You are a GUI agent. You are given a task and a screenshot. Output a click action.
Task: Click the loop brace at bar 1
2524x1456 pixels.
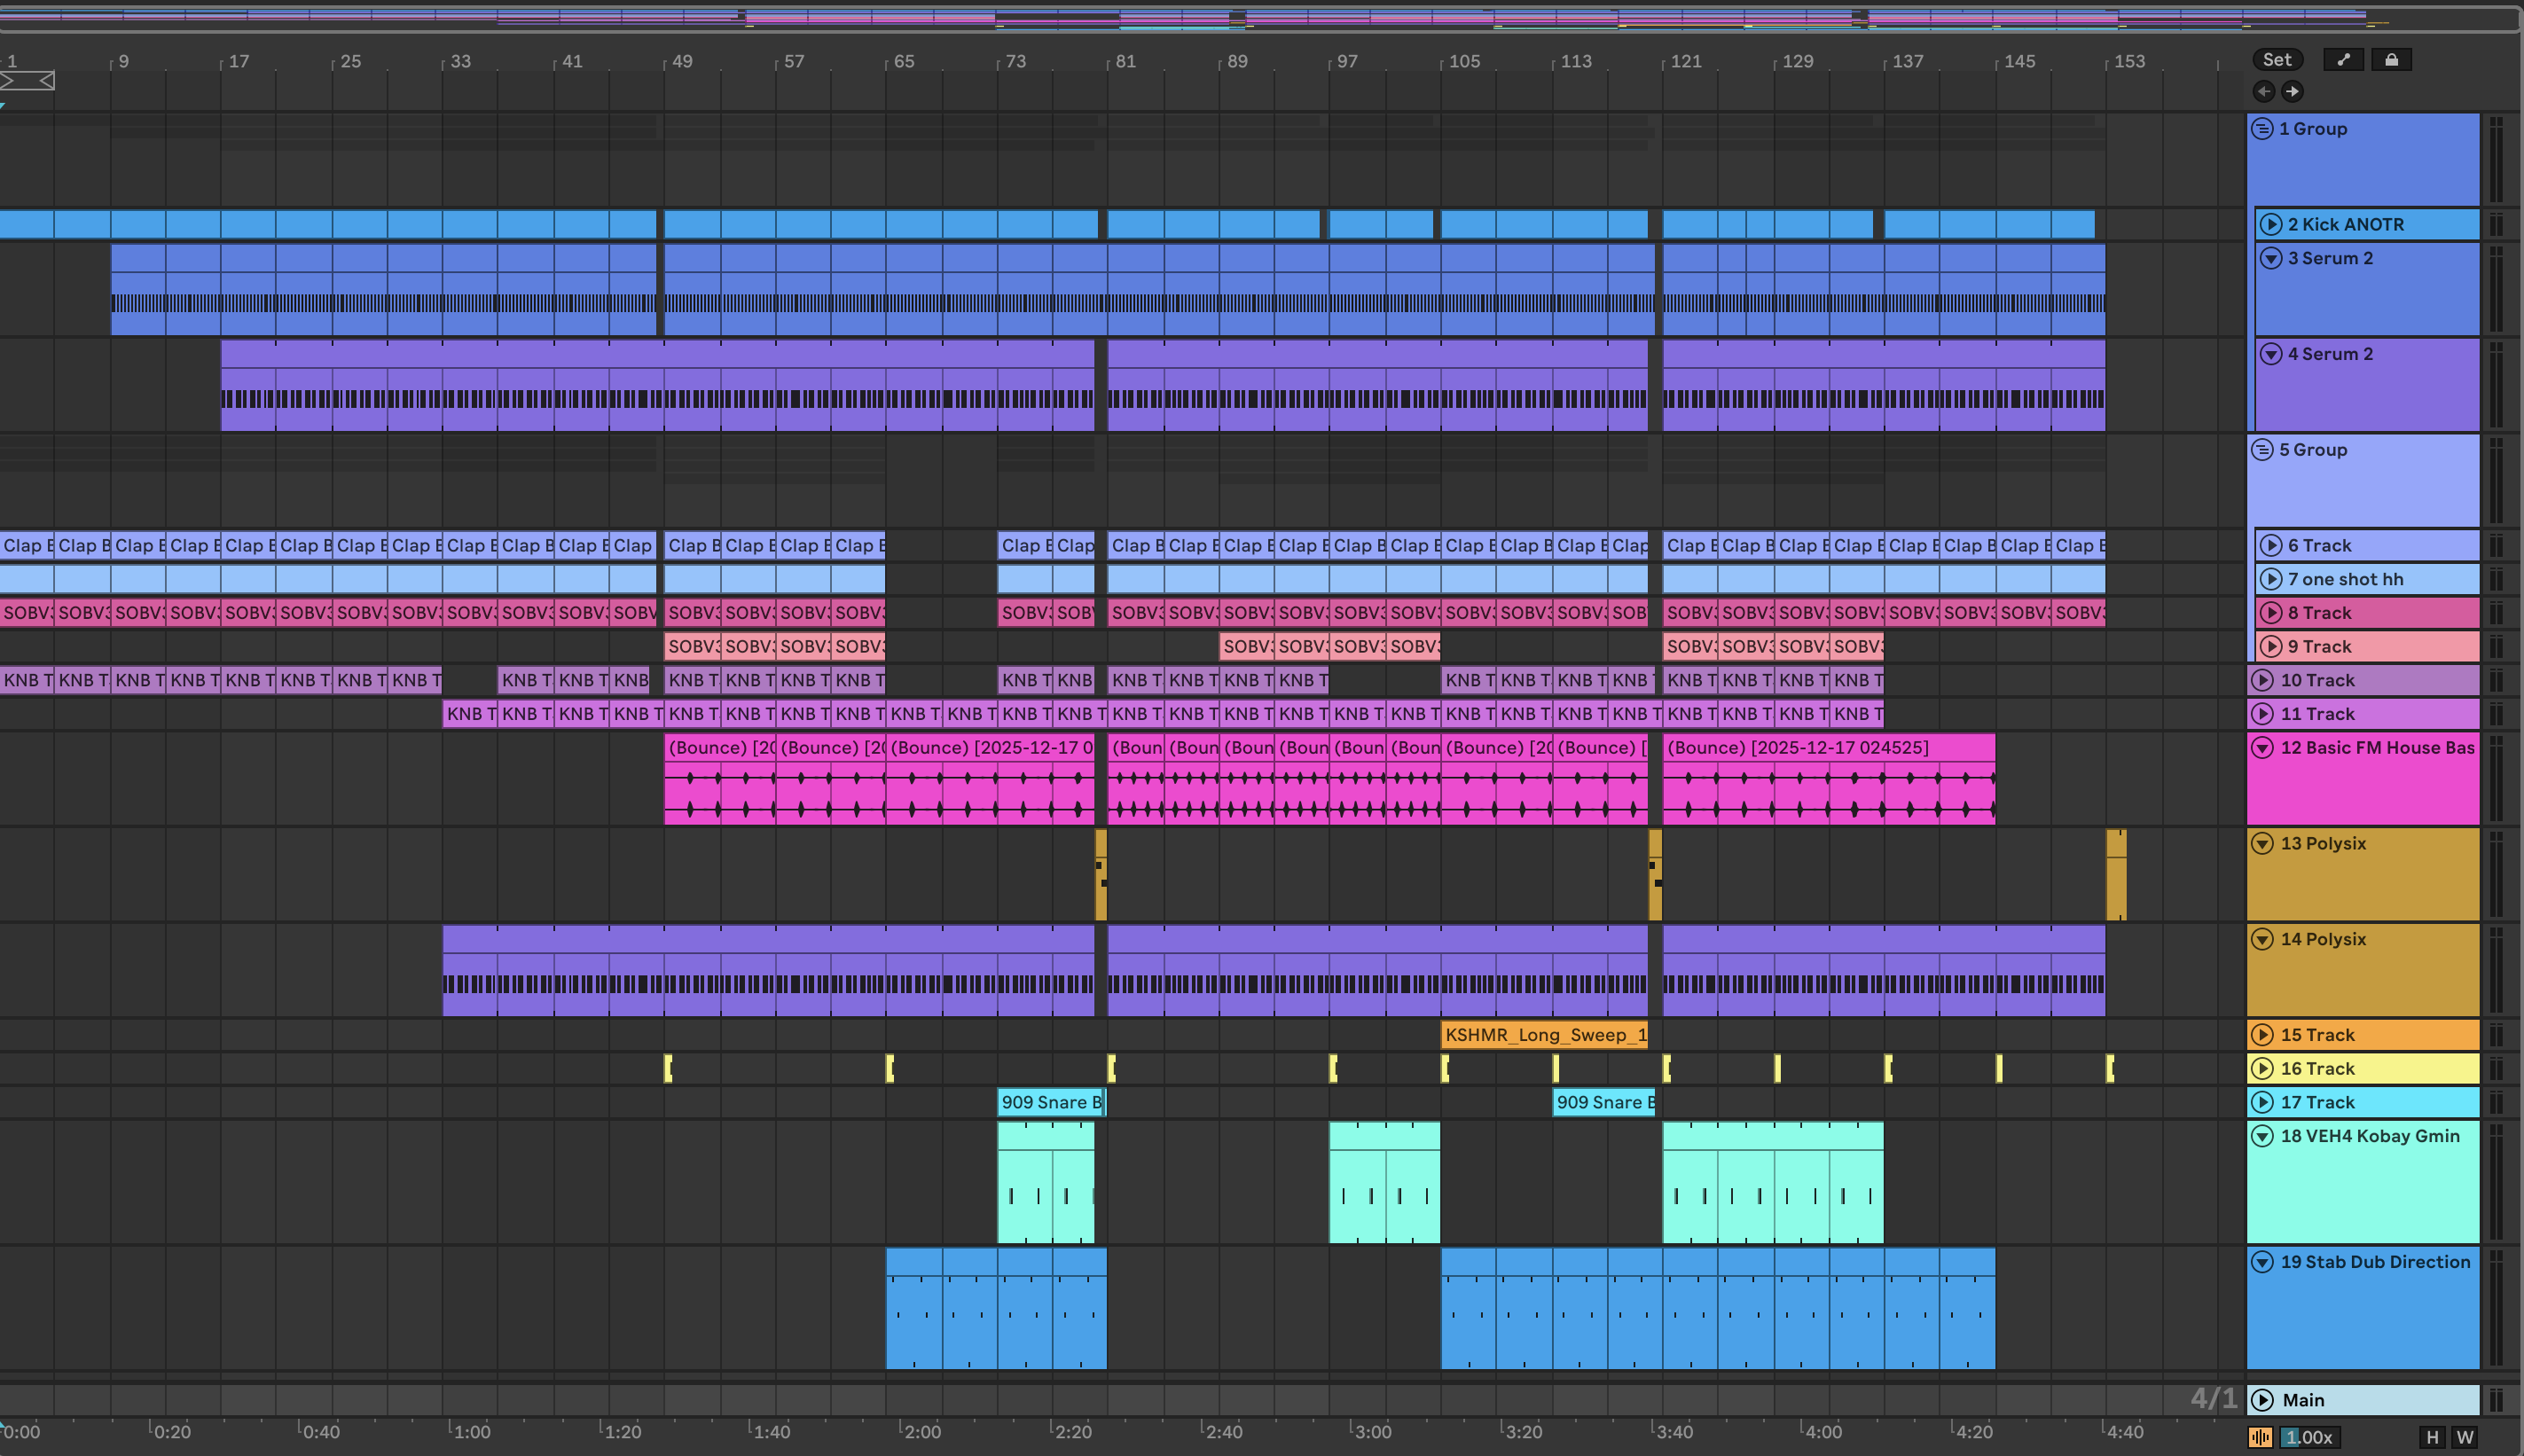tap(27, 81)
